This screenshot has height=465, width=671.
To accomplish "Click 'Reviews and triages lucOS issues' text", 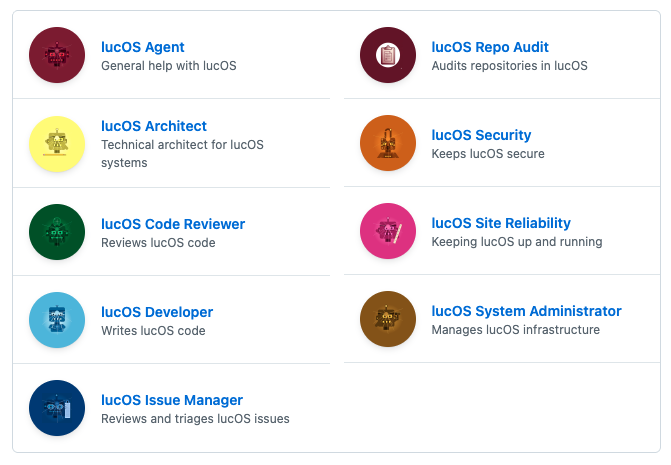I will pos(195,419).
